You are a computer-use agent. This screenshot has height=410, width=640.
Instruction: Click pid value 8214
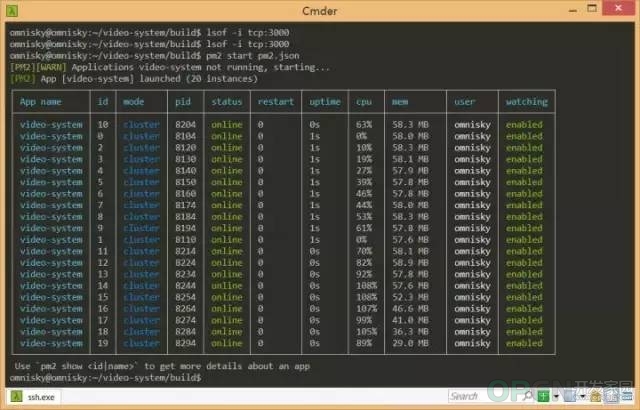point(185,251)
